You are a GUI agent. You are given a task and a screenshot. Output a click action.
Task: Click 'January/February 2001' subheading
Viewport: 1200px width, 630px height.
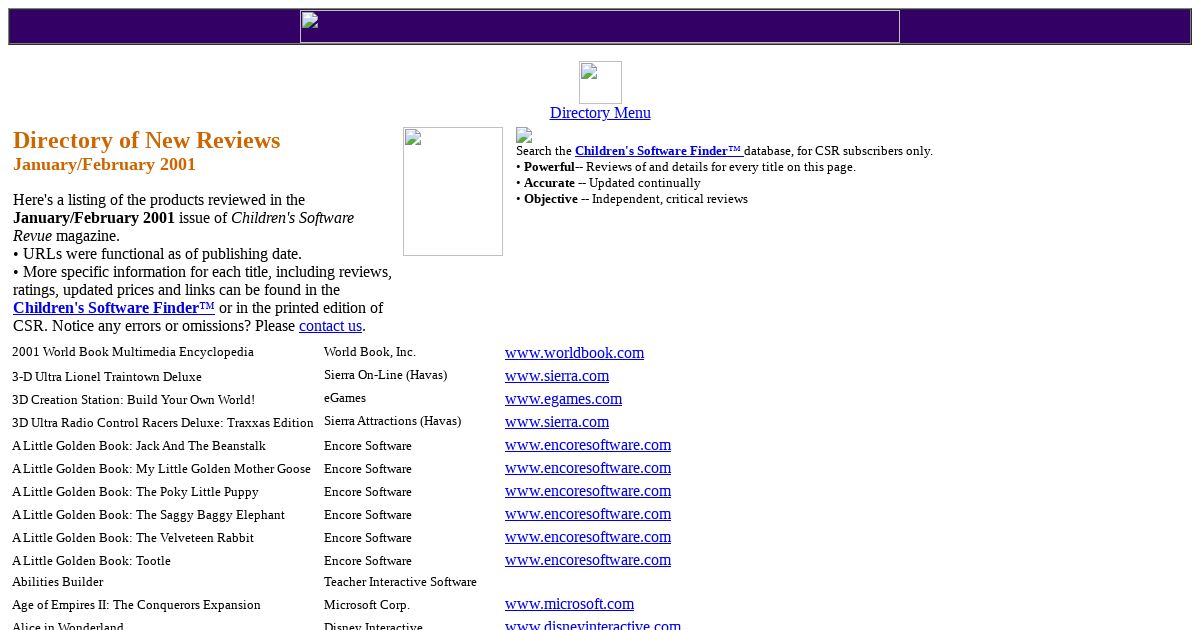click(104, 164)
